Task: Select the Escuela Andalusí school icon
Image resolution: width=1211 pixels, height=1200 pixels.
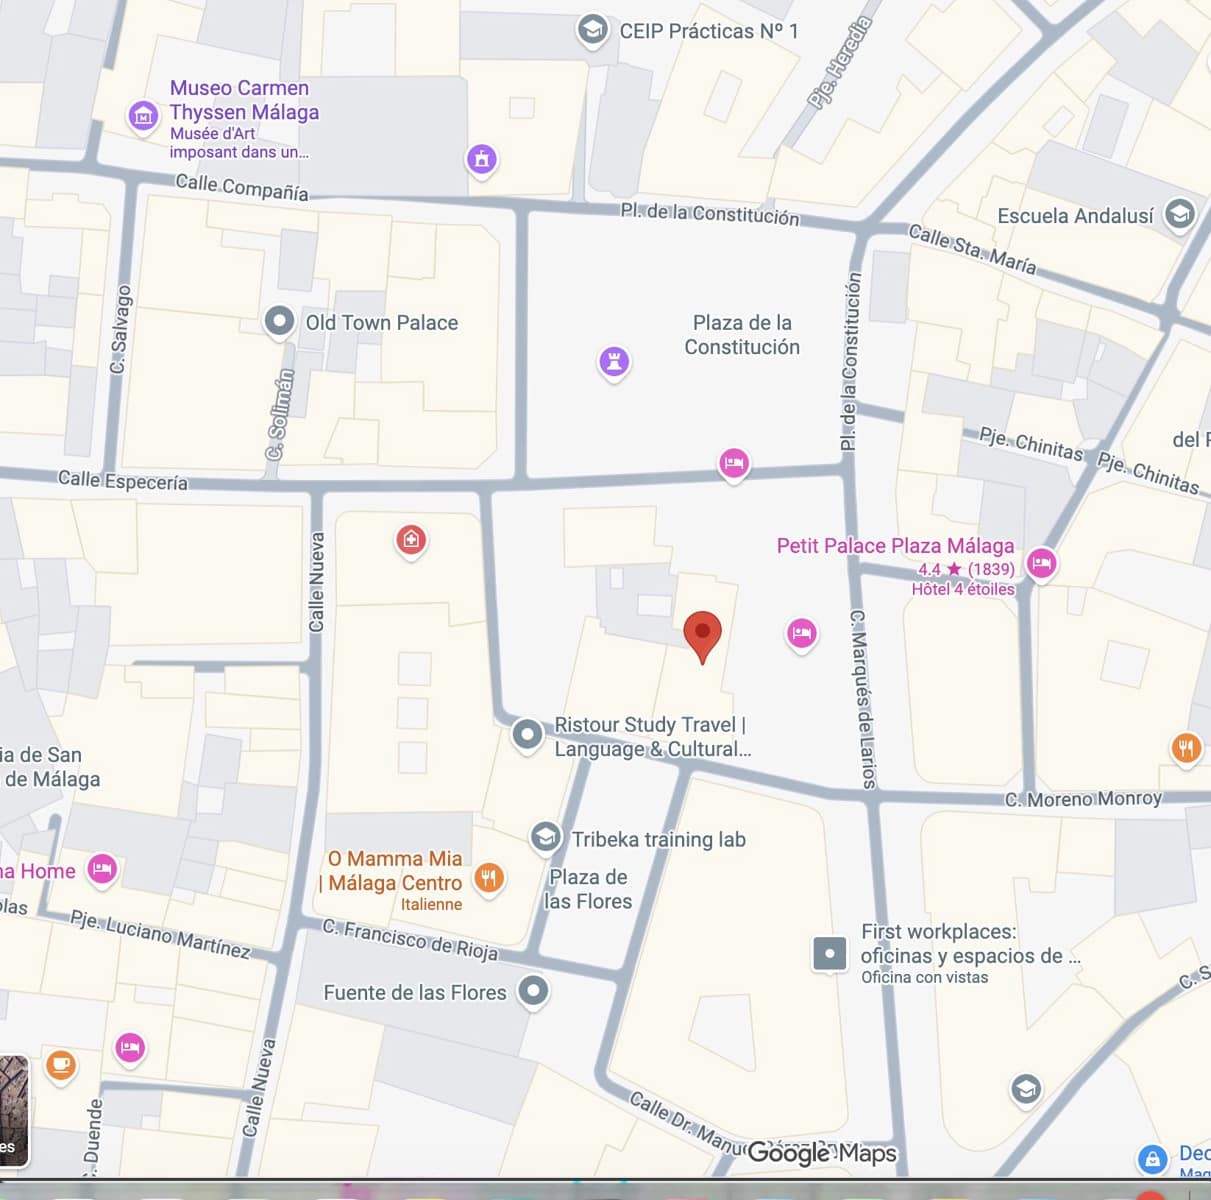Action: pos(1180,214)
